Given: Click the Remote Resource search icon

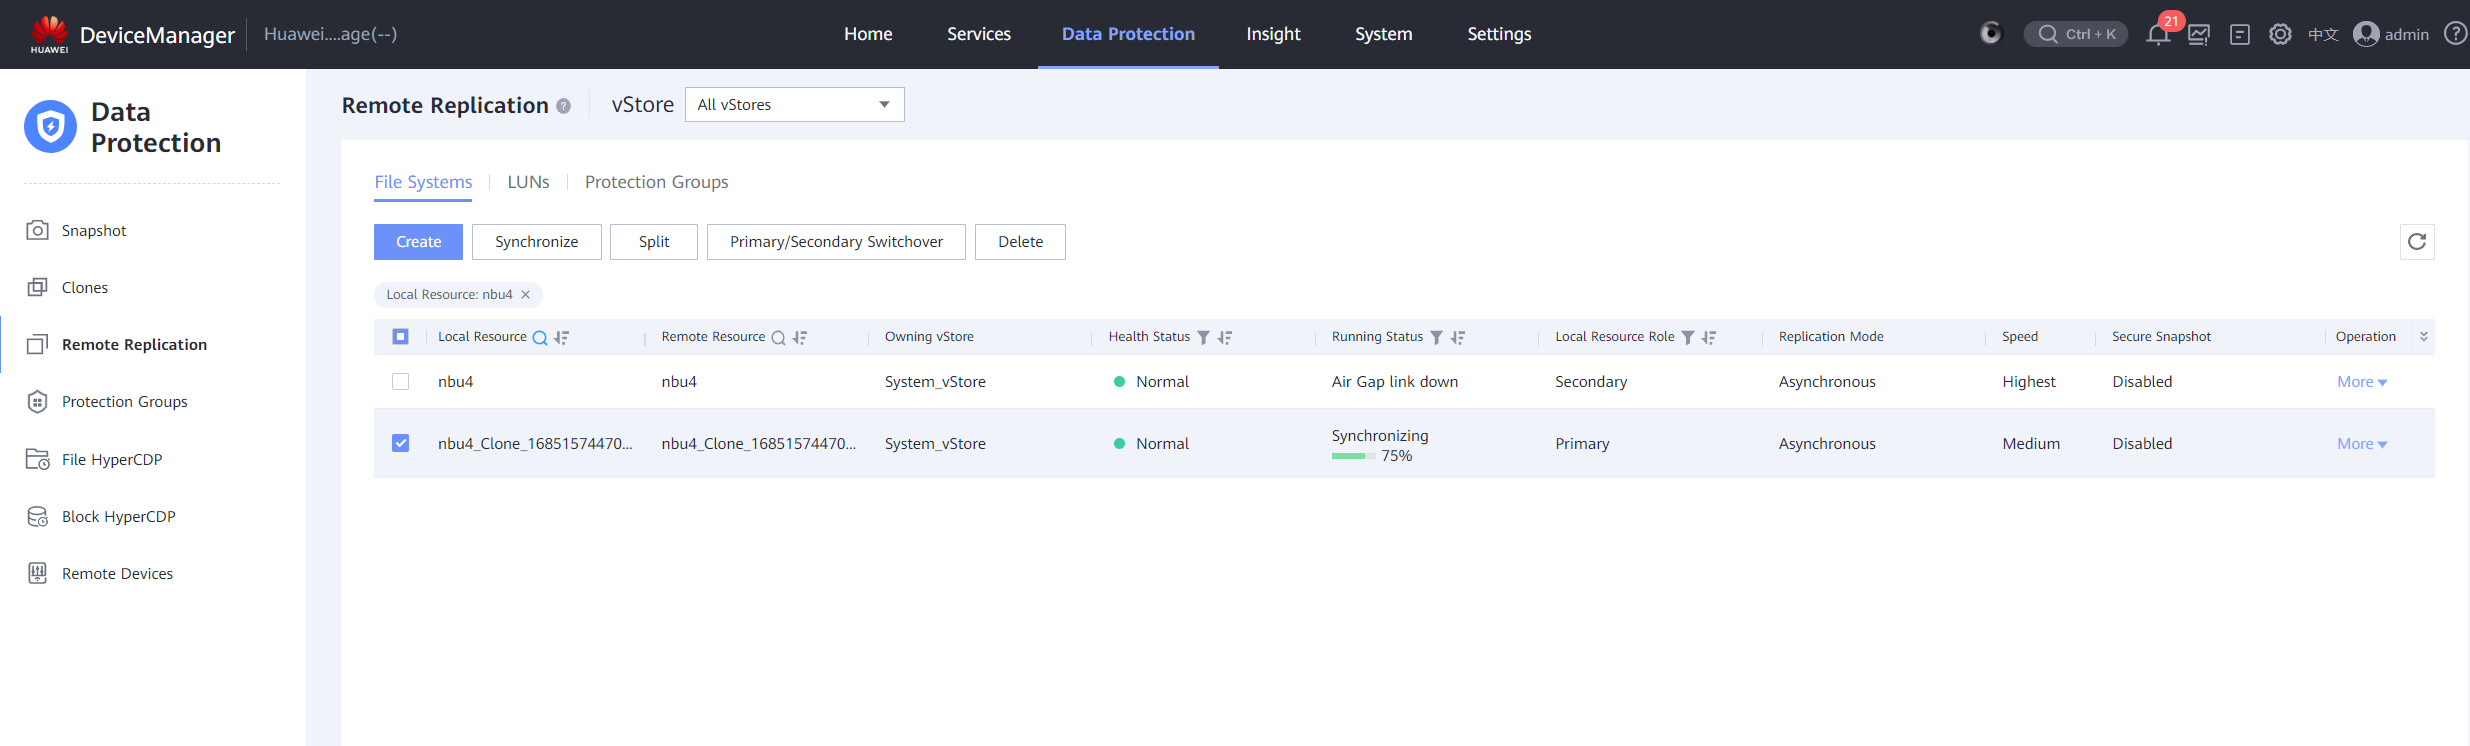Looking at the screenshot, I should pos(778,338).
